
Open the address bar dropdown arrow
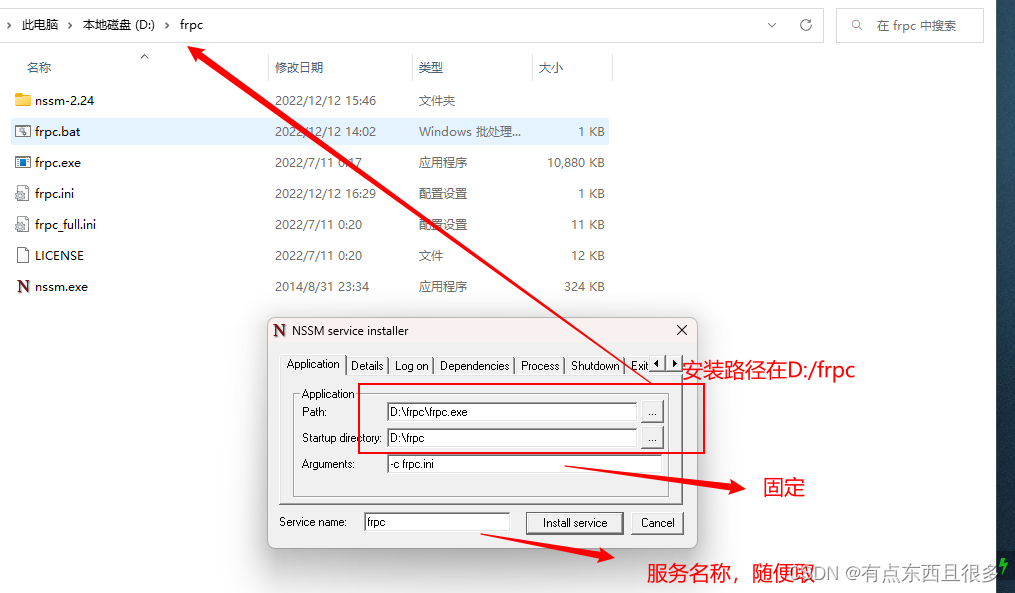tap(773, 24)
